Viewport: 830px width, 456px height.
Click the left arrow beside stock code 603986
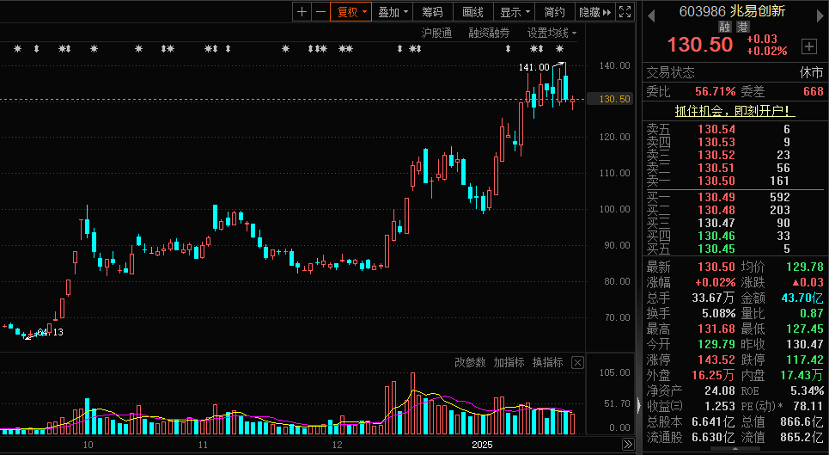tap(653, 12)
